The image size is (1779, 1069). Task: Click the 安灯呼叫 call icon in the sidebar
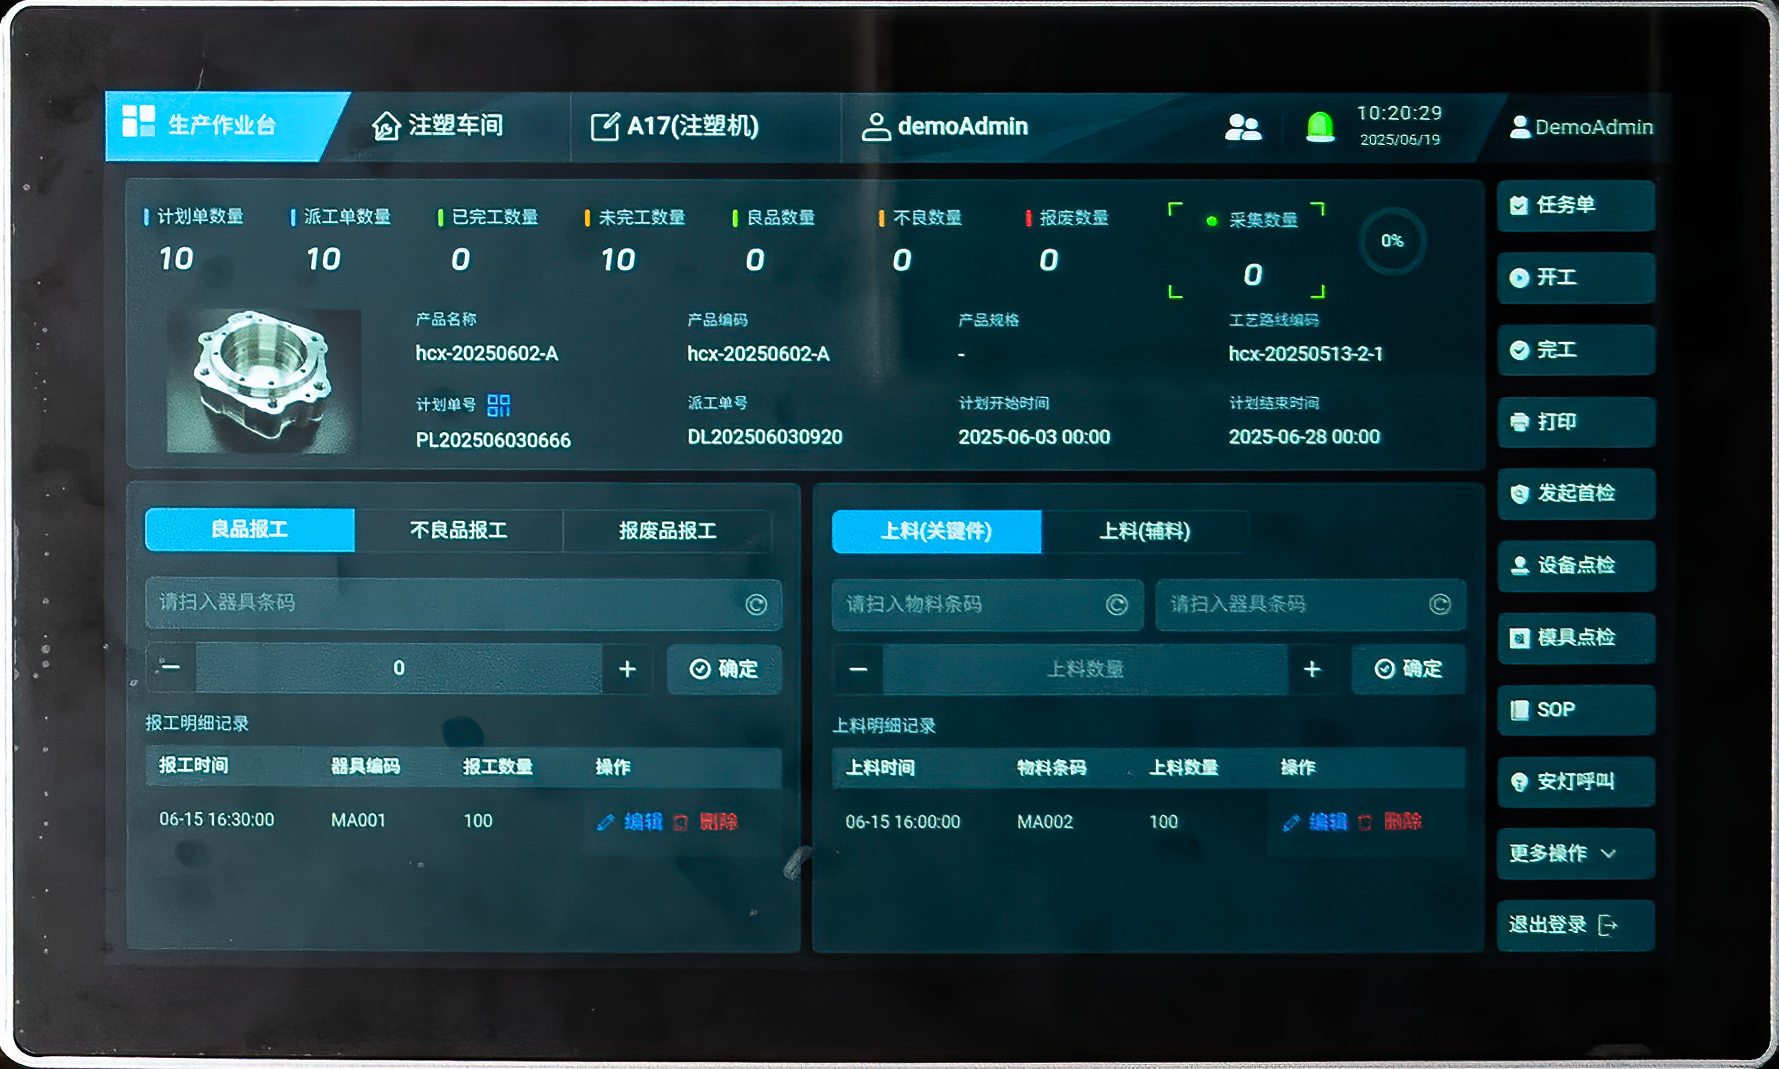click(1518, 782)
